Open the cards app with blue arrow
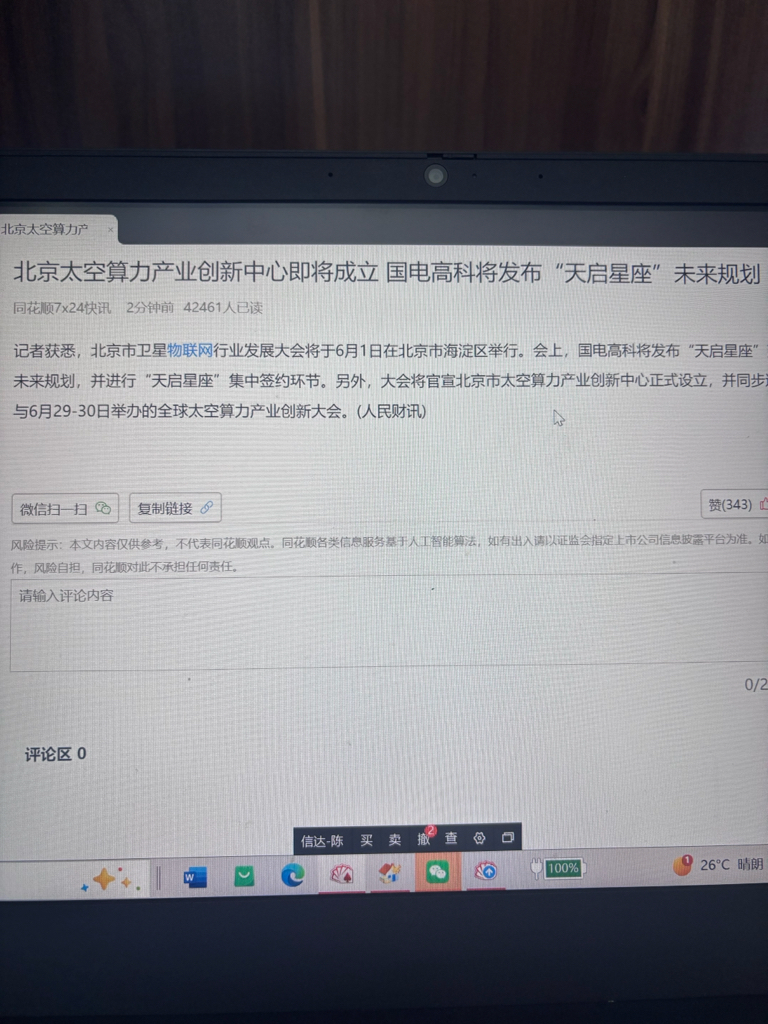This screenshot has width=768, height=1024. (x=485, y=871)
